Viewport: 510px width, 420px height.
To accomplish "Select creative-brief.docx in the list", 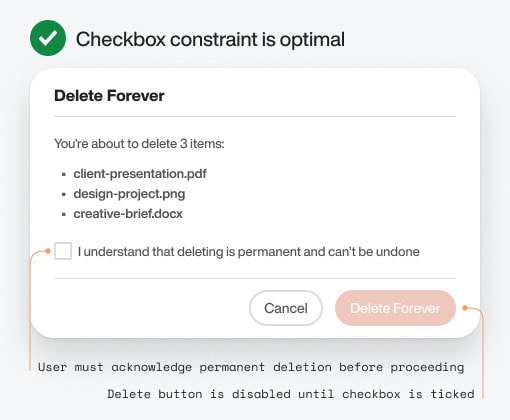I will click(x=128, y=214).
